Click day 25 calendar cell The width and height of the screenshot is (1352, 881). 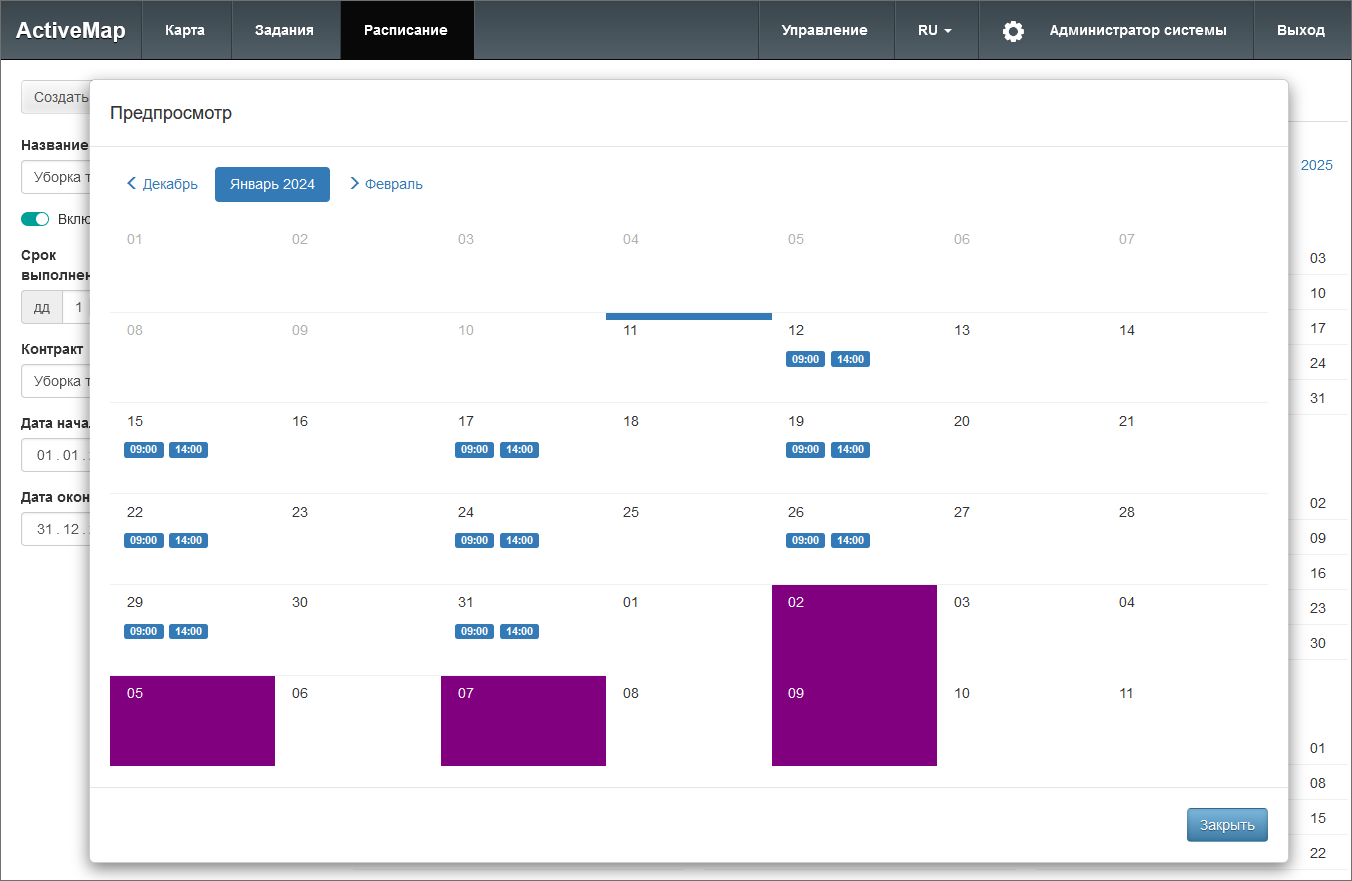tap(689, 539)
